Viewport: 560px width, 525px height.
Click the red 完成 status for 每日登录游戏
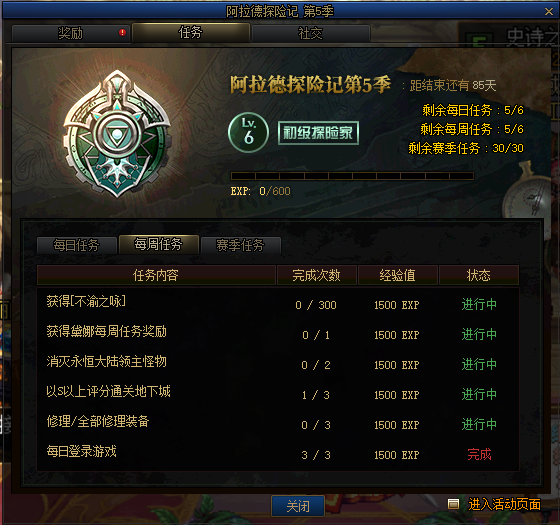pos(479,454)
